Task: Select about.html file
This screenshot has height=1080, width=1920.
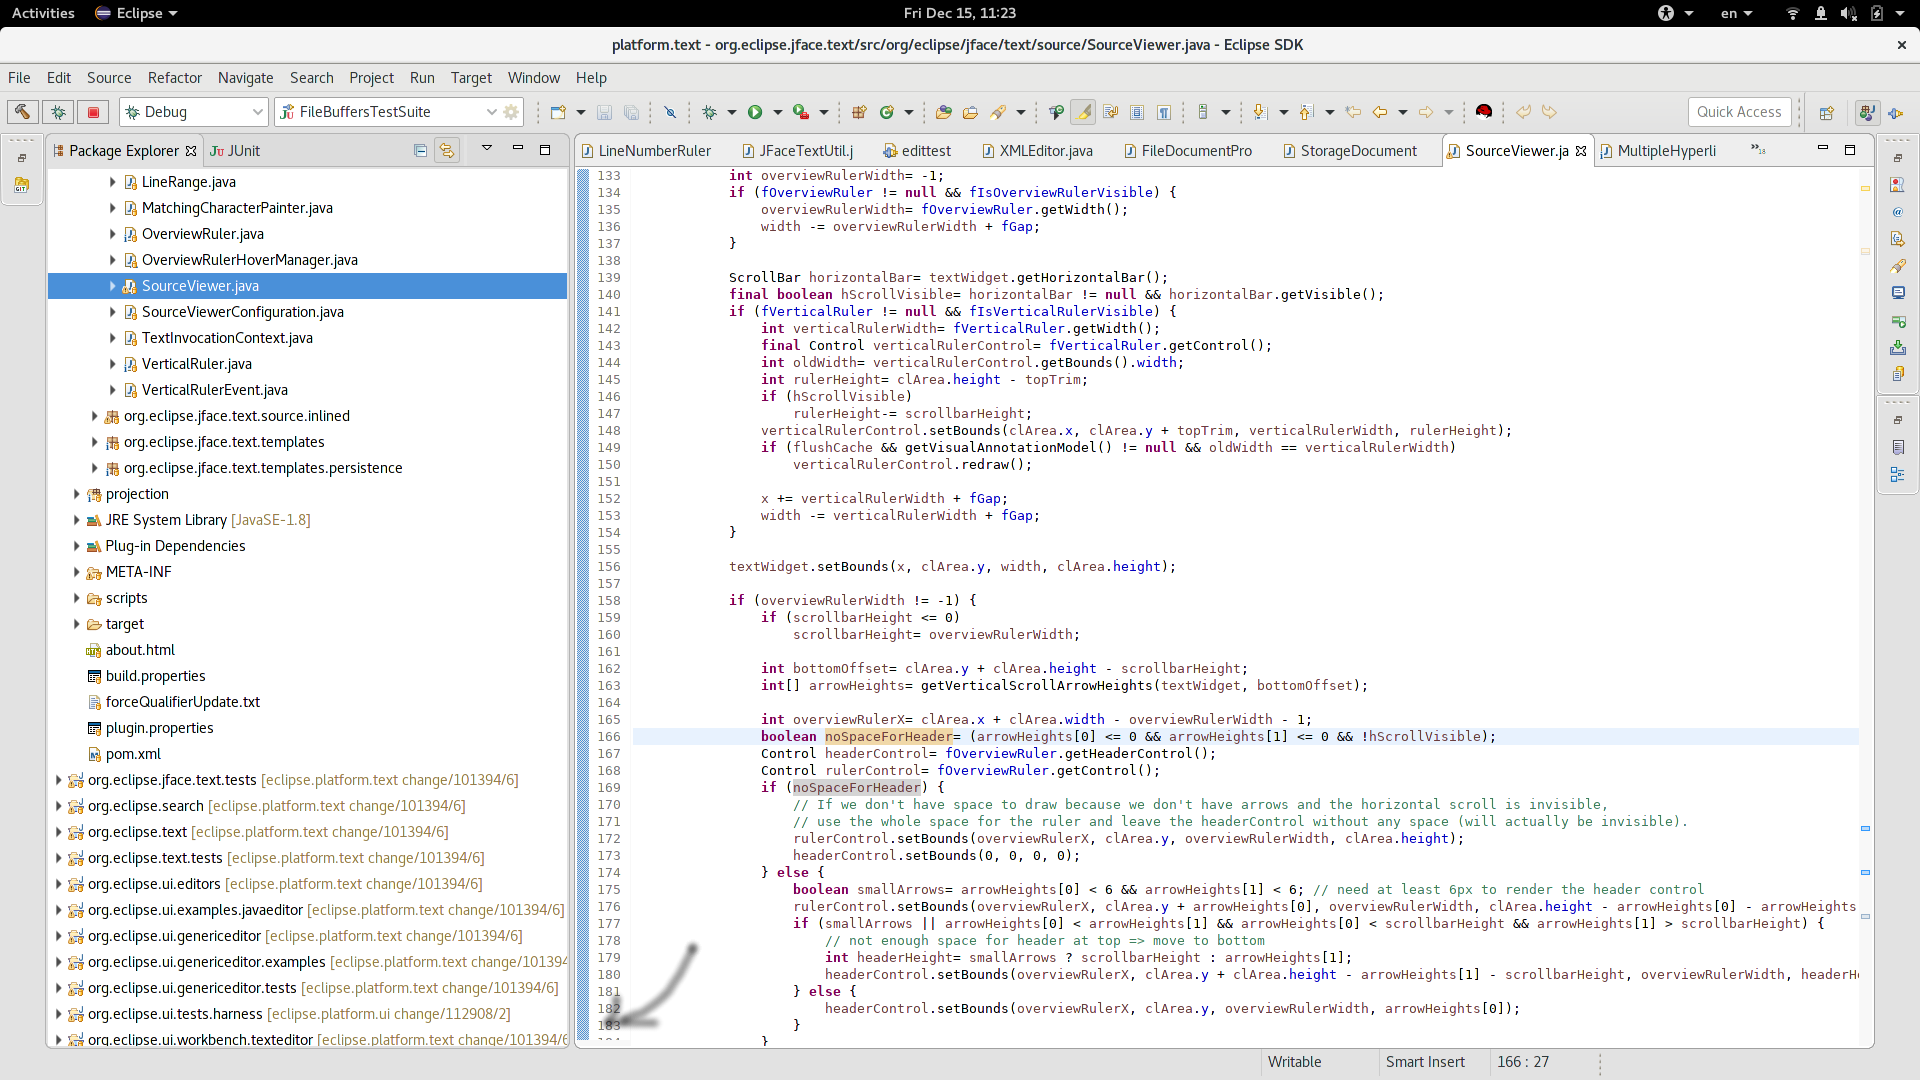Action: (x=140, y=650)
